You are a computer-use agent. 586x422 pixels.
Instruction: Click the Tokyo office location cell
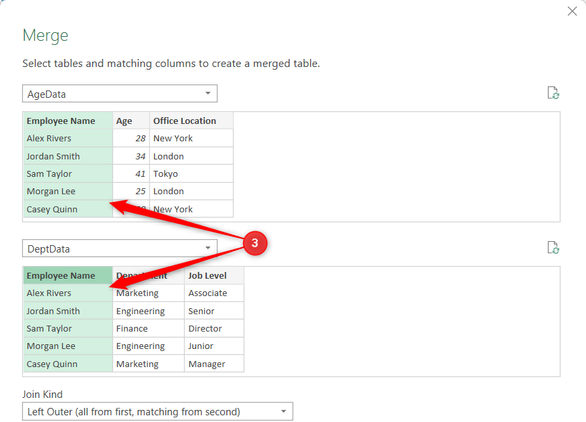pyautogui.click(x=191, y=174)
